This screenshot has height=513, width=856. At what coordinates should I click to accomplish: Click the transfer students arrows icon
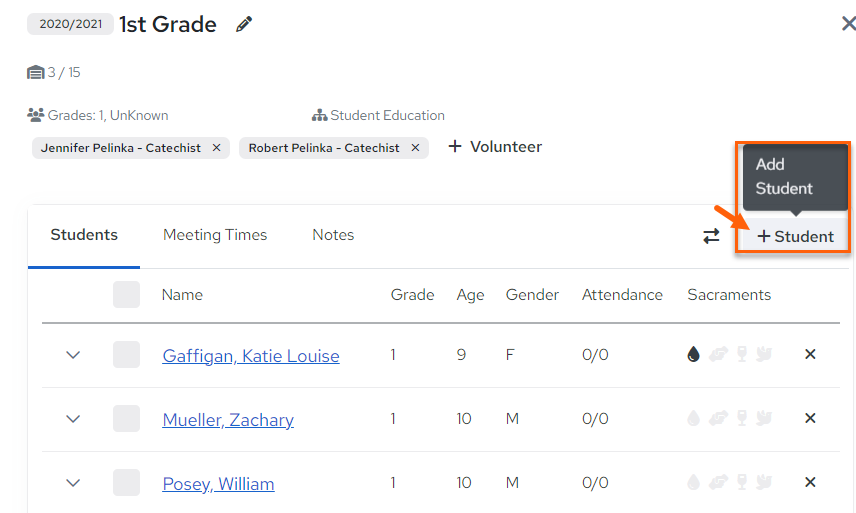pos(711,236)
